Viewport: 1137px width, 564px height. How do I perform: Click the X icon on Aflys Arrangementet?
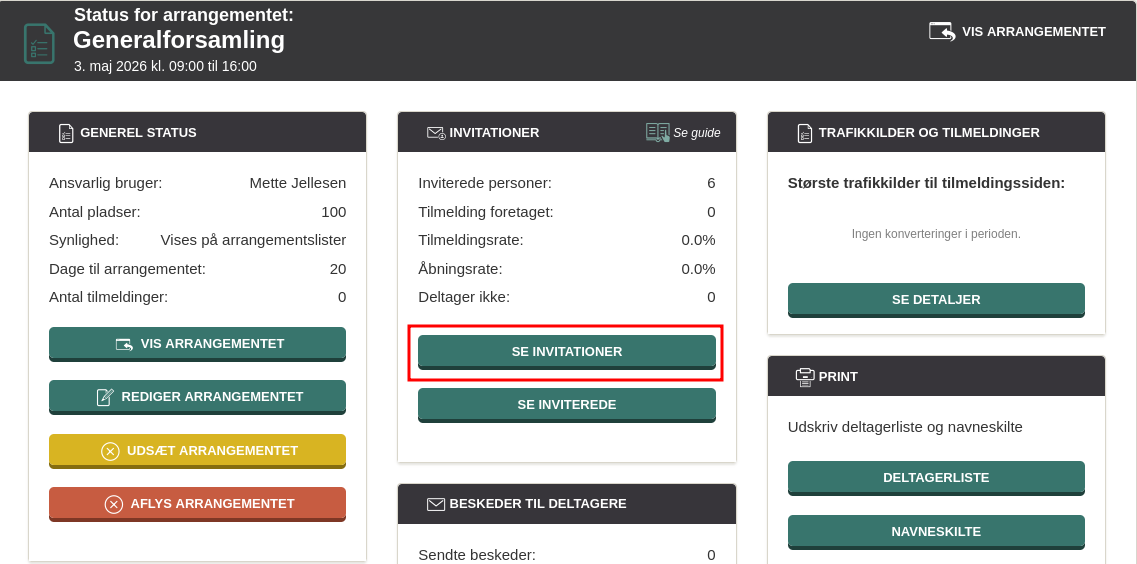pyautogui.click(x=114, y=504)
